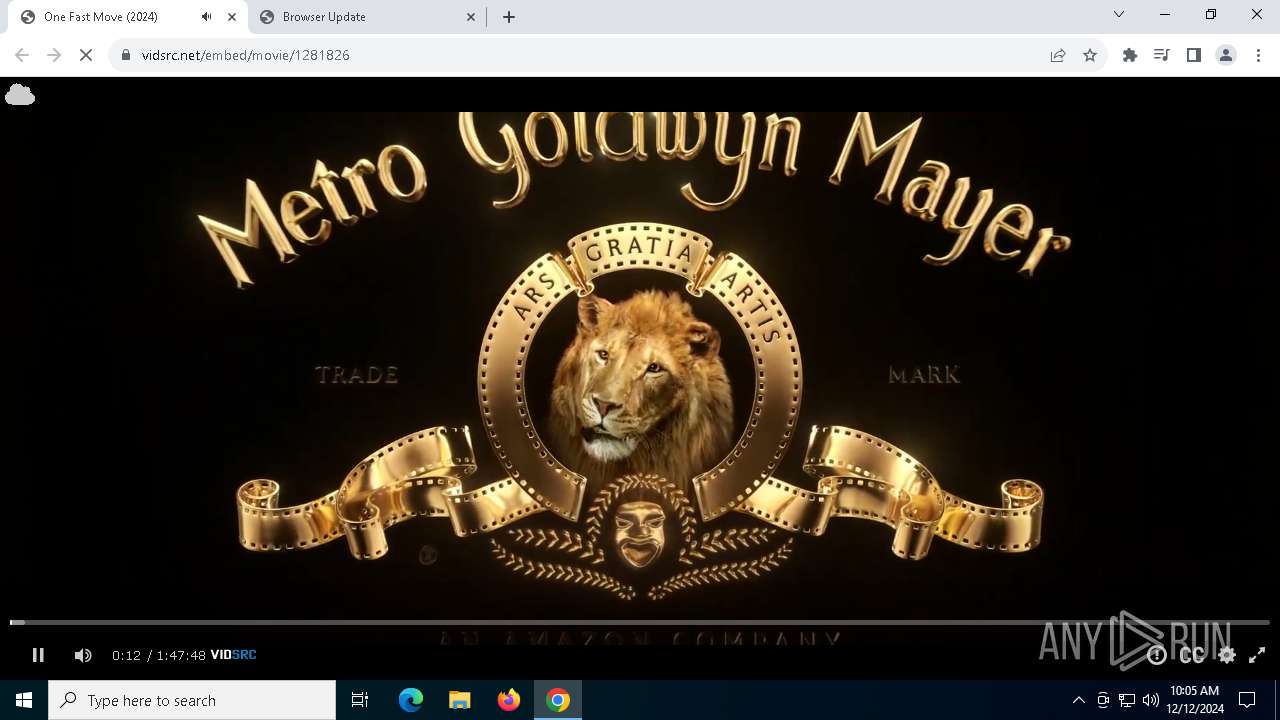The height and width of the screenshot is (720, 1280).
Task: Open Chrome profile avatar menu
Action: coord(1226,55)
